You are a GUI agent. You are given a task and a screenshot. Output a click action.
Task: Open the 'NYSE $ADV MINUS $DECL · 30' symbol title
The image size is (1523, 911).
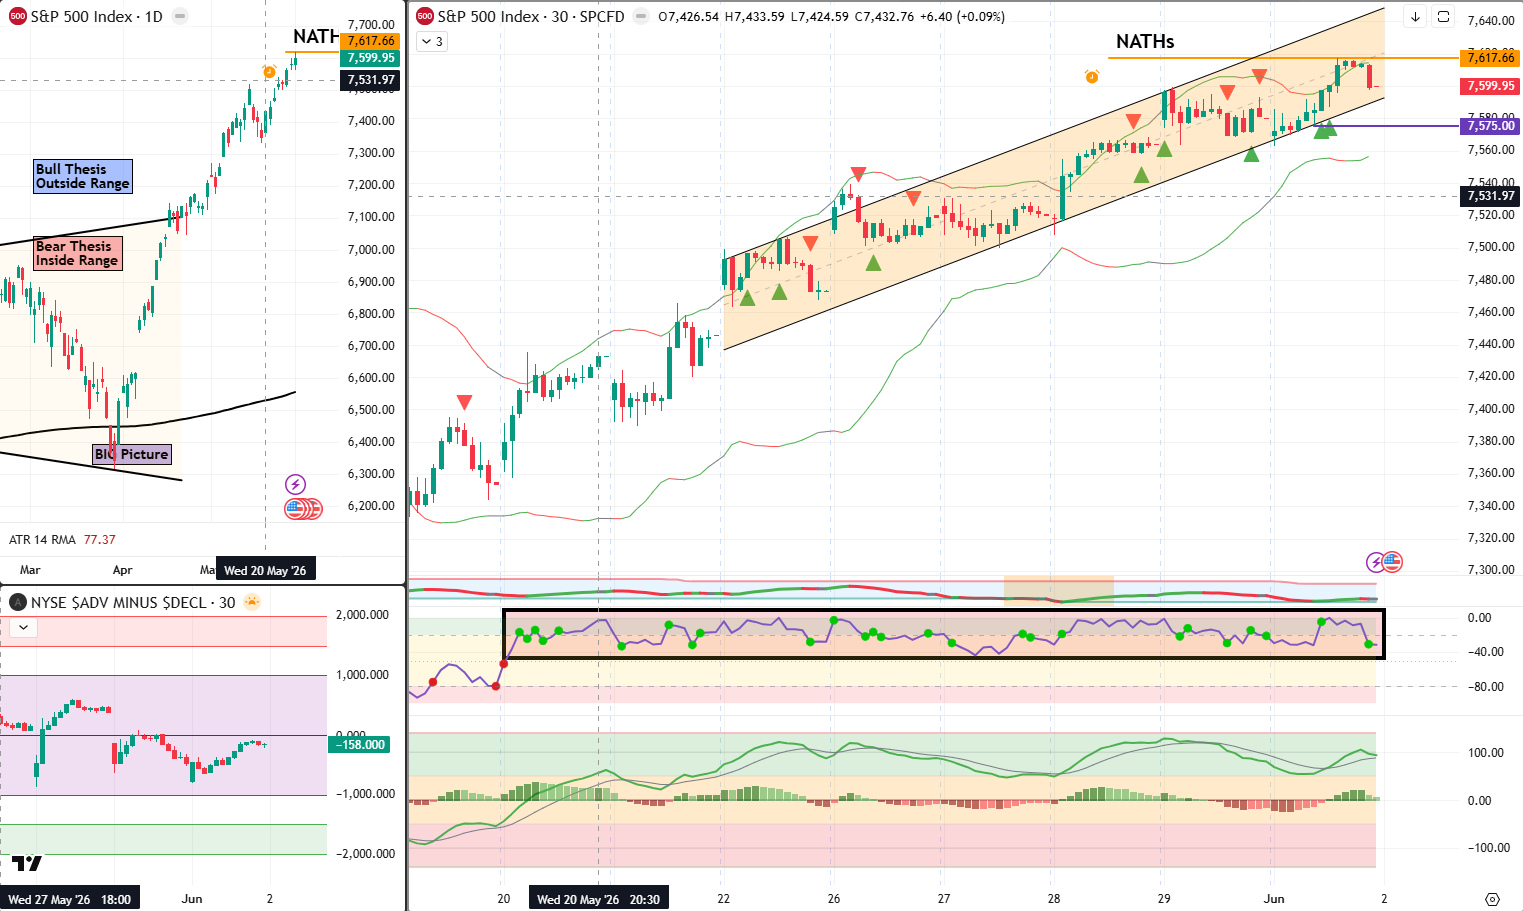pos(133,602)
